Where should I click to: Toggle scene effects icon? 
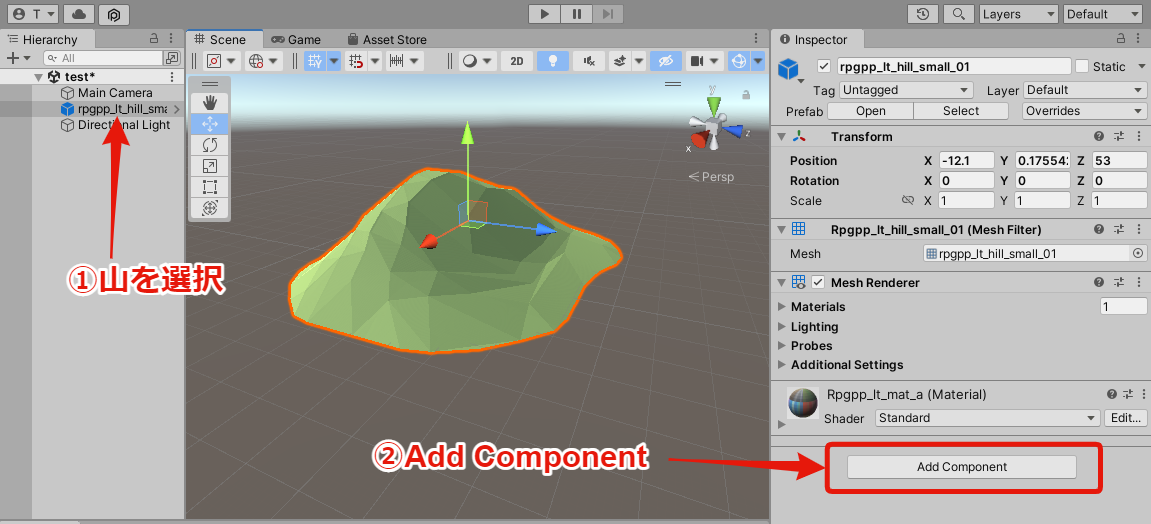620,62
